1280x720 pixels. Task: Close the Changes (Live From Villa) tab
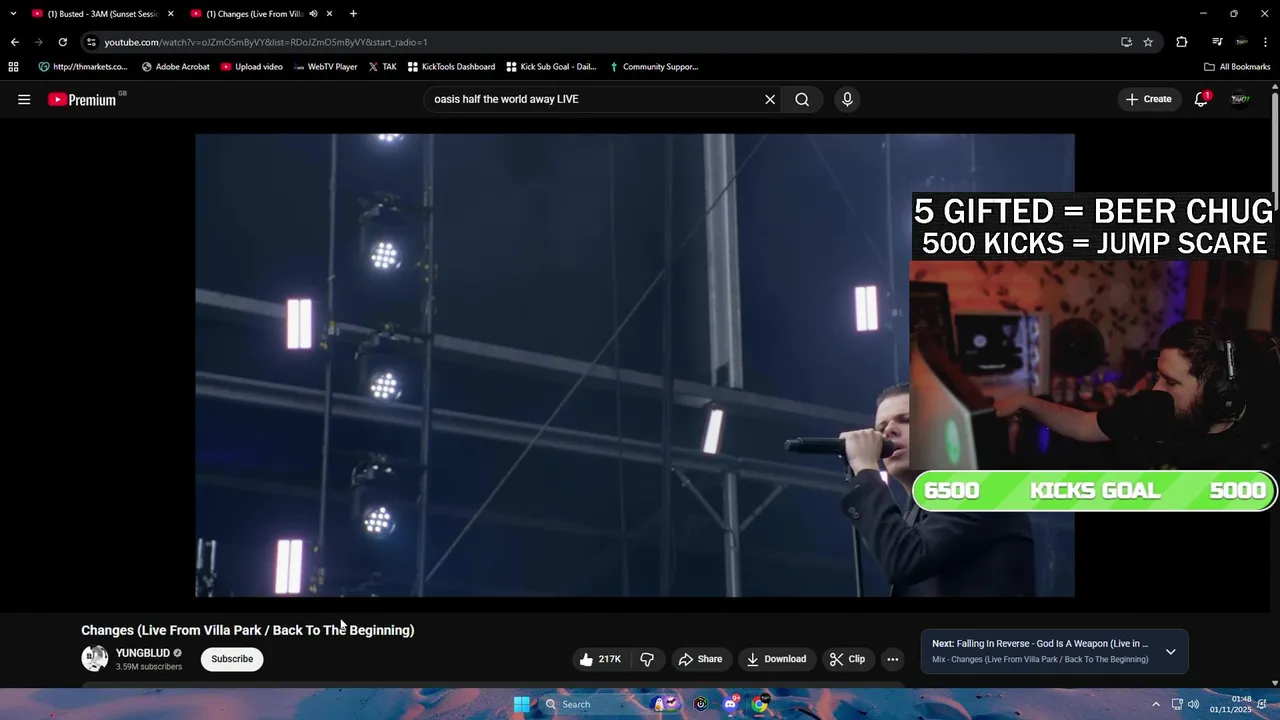pos(329,14)
